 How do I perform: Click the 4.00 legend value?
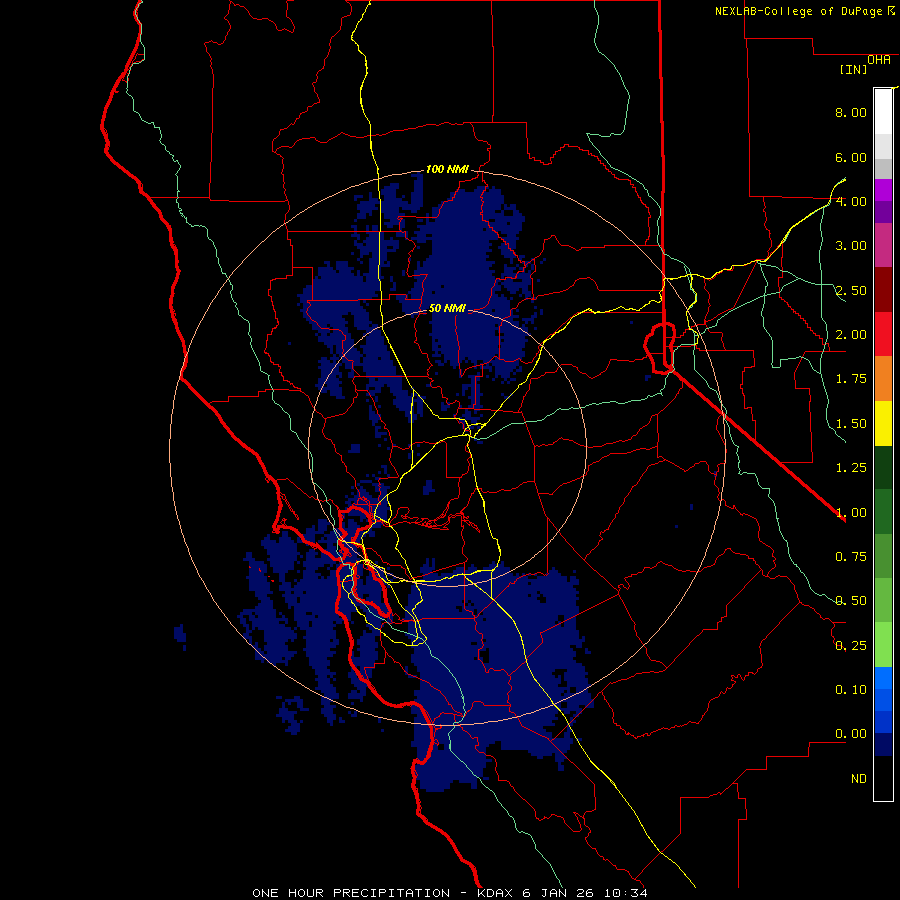[x=851, y=201]
